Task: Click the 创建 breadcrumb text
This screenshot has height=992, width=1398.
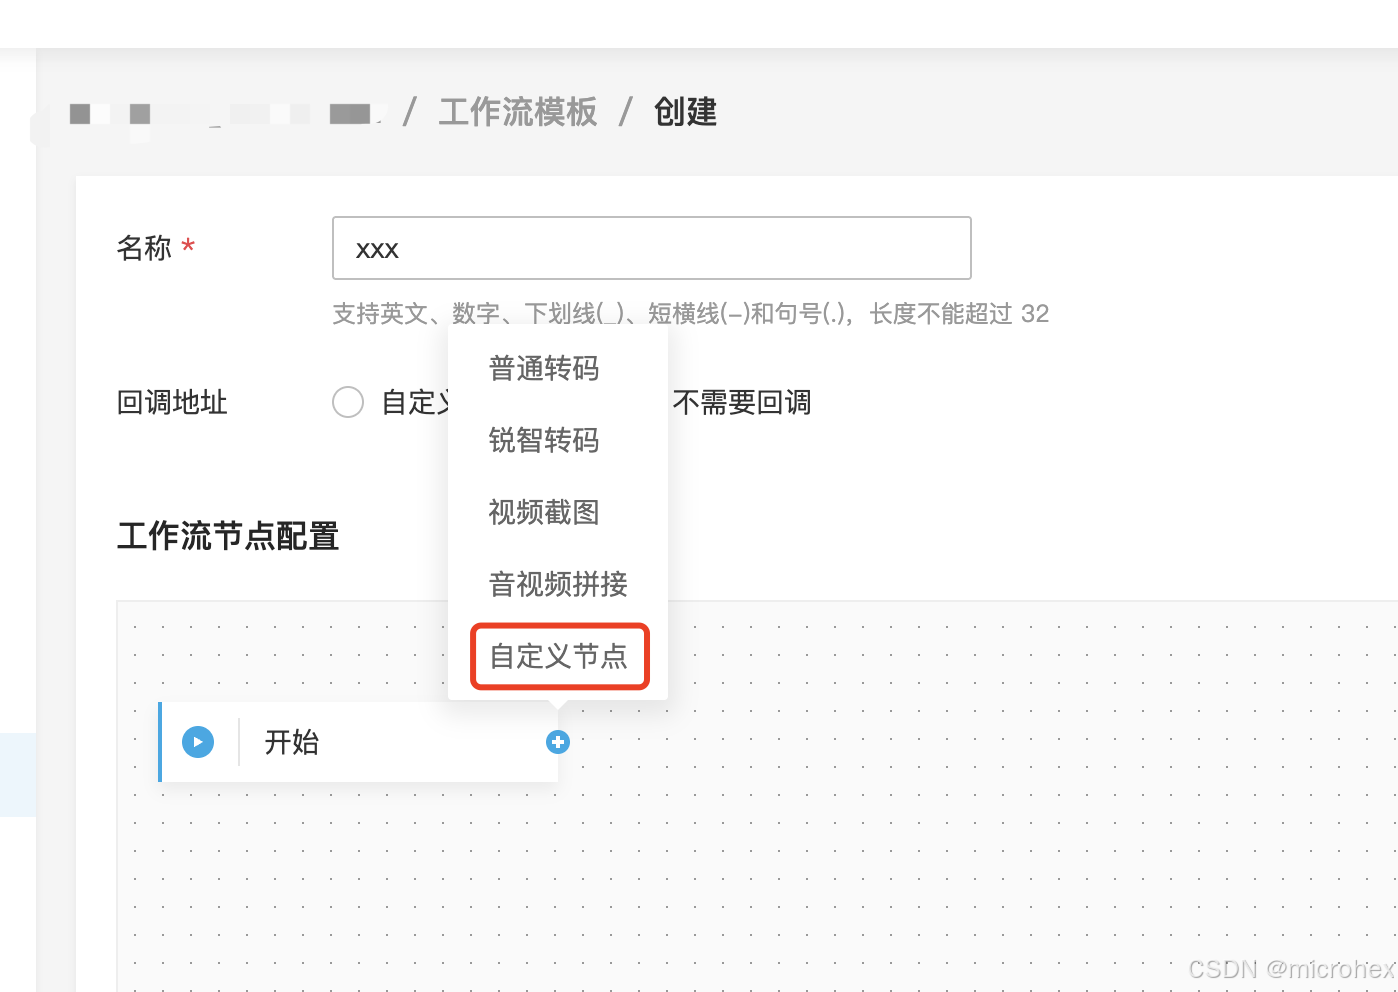Action: tap(686, 112)
